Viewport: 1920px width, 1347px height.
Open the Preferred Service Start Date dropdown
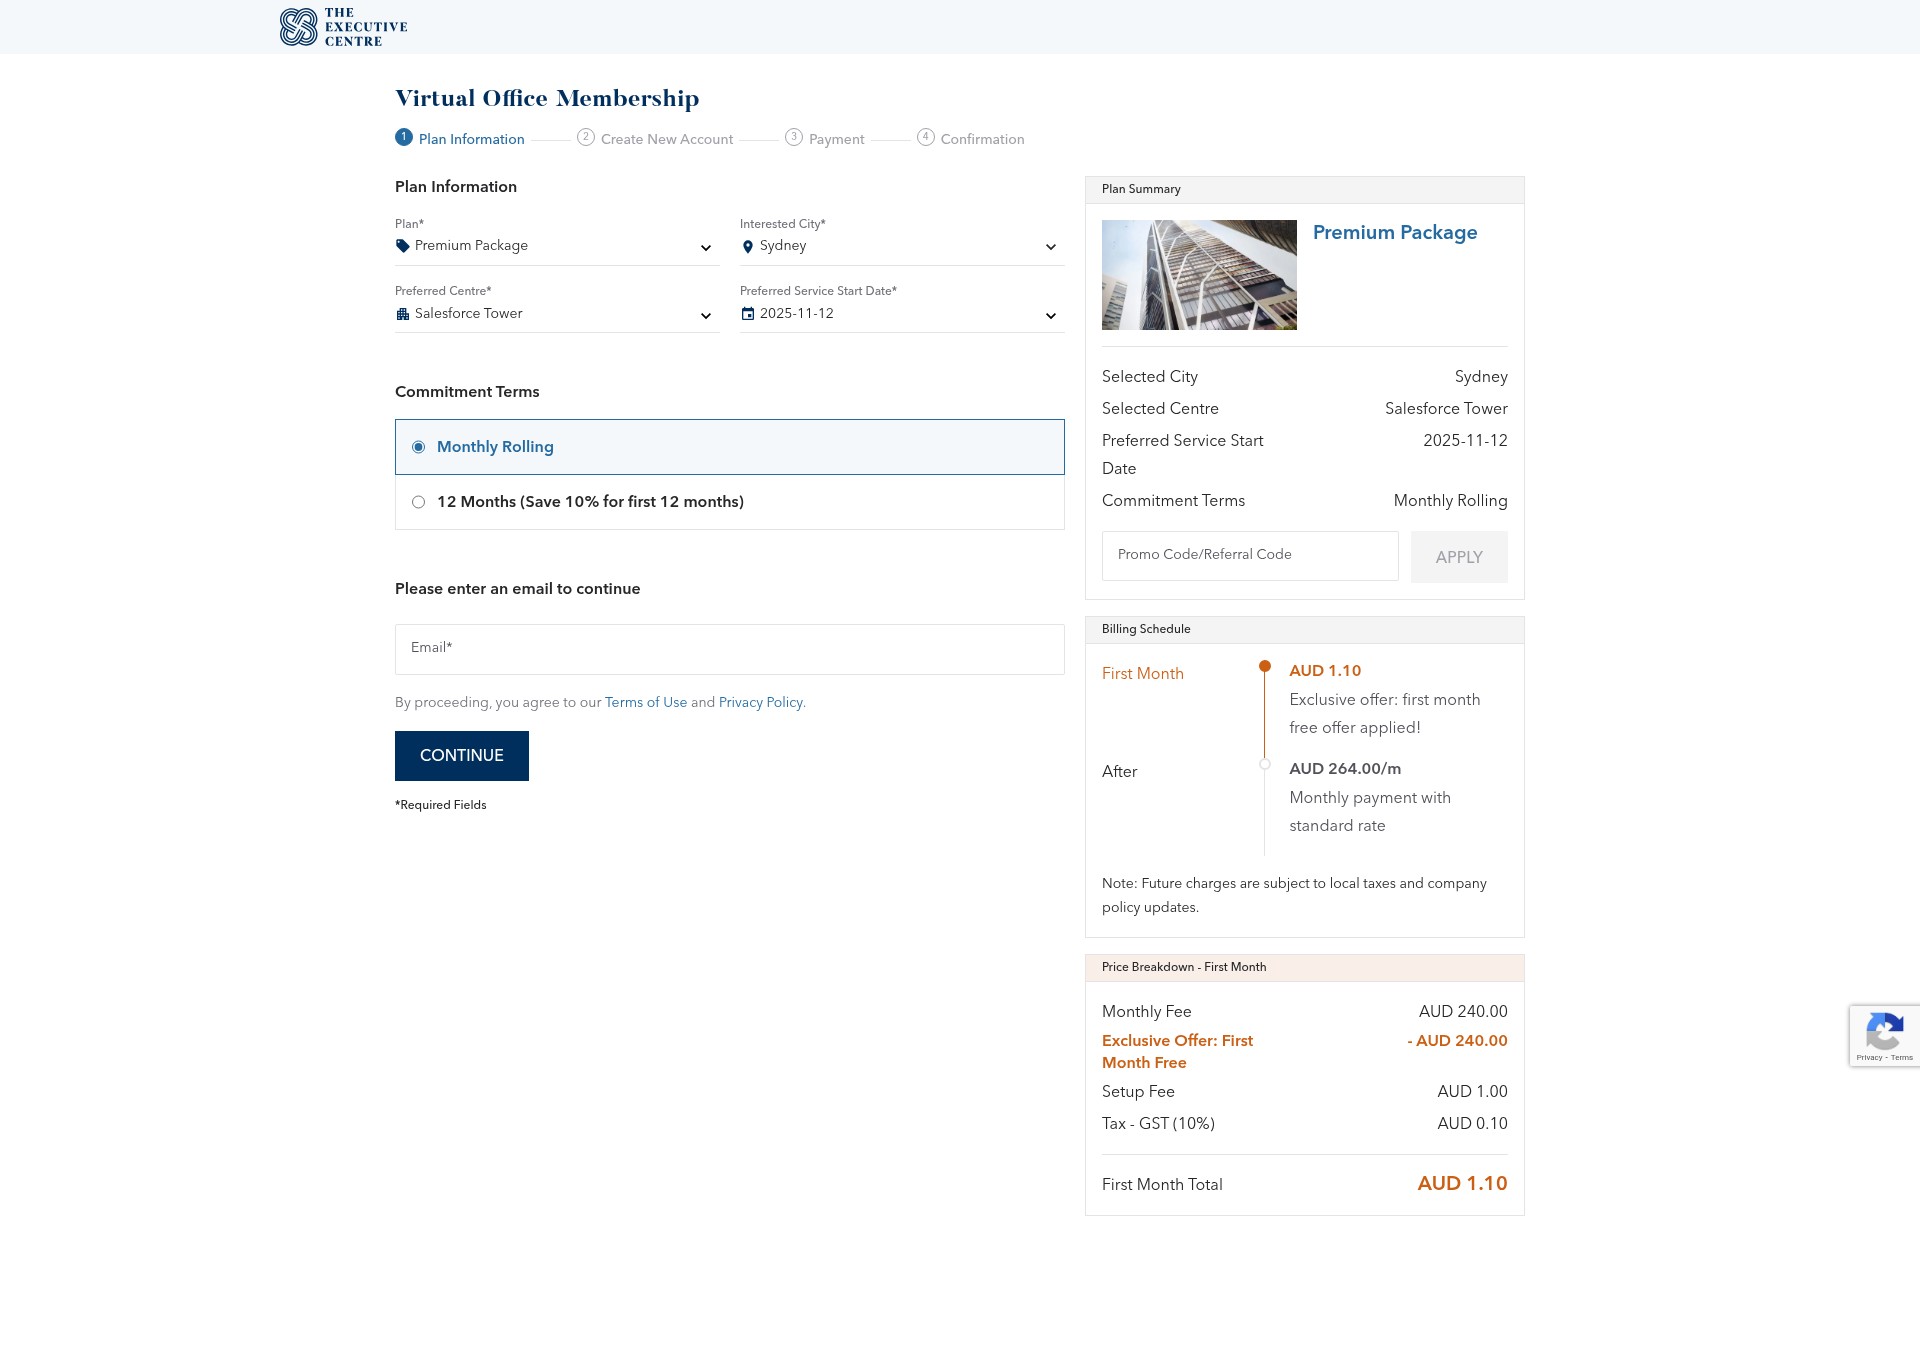coord(902,314)
